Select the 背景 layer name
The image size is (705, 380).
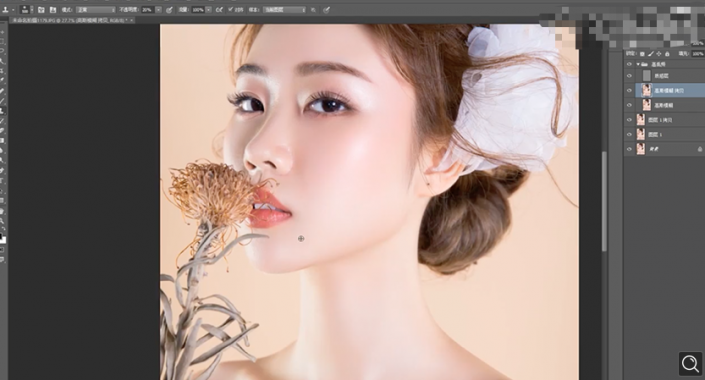coord(654,149)
